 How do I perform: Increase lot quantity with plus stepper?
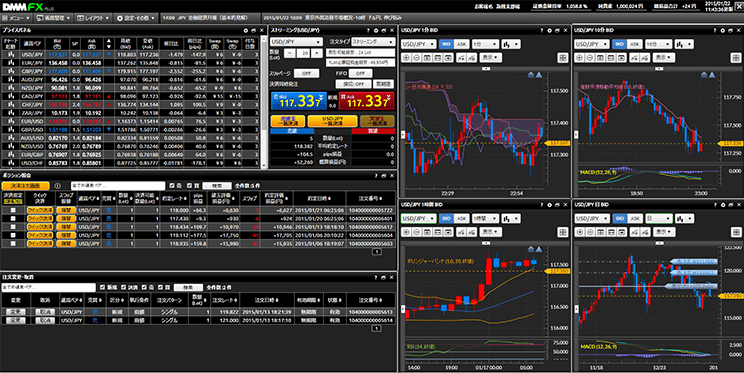pos(317,54)
